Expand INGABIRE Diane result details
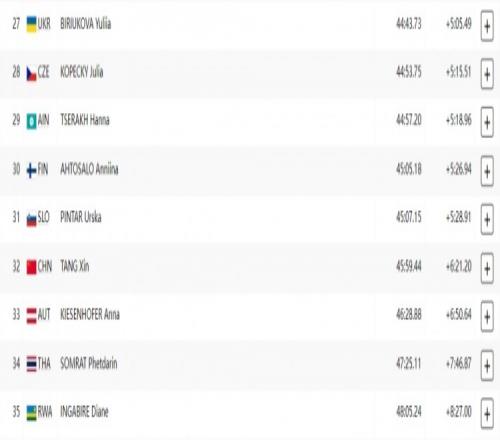 487,414
